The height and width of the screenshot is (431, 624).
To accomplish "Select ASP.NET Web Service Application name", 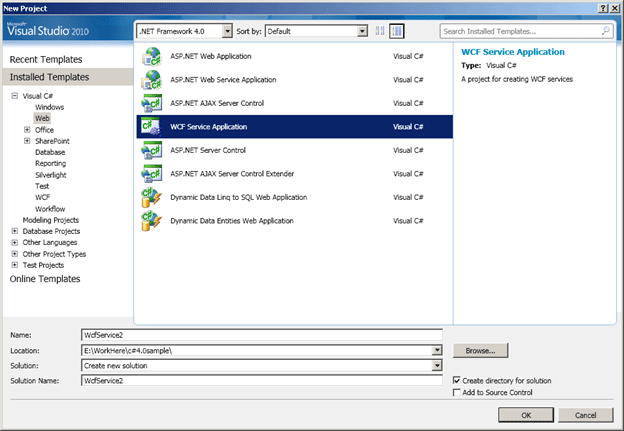I will click(x=223, y=80).
